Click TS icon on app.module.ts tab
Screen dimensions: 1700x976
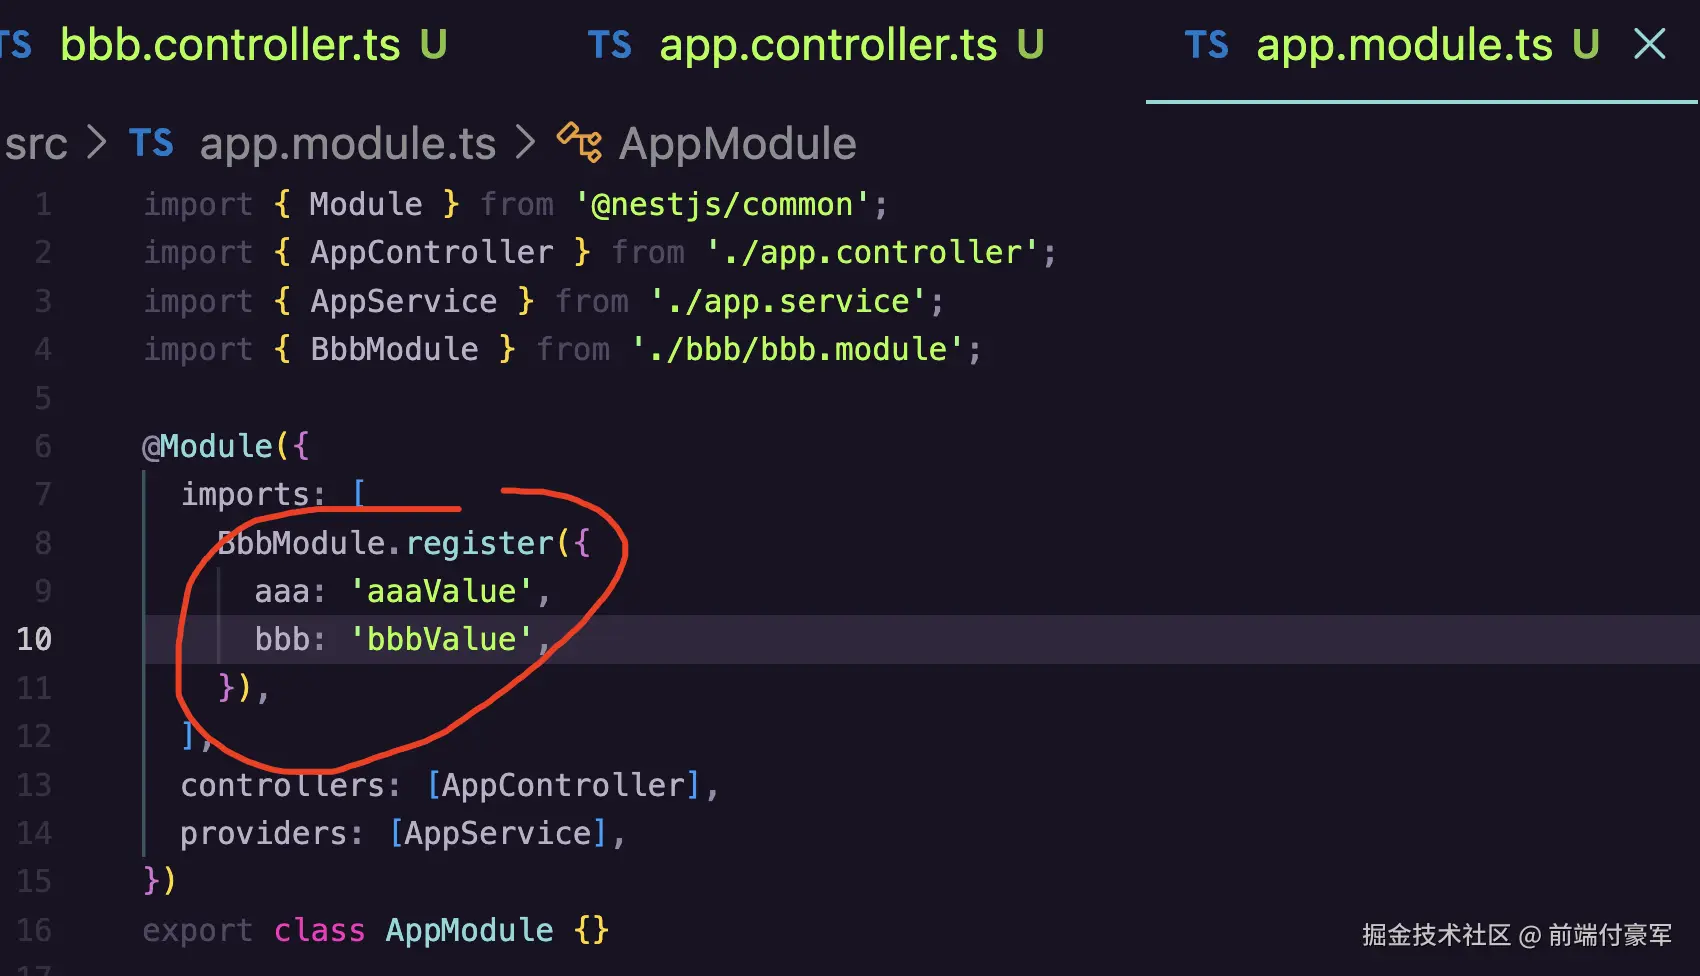1206,46
